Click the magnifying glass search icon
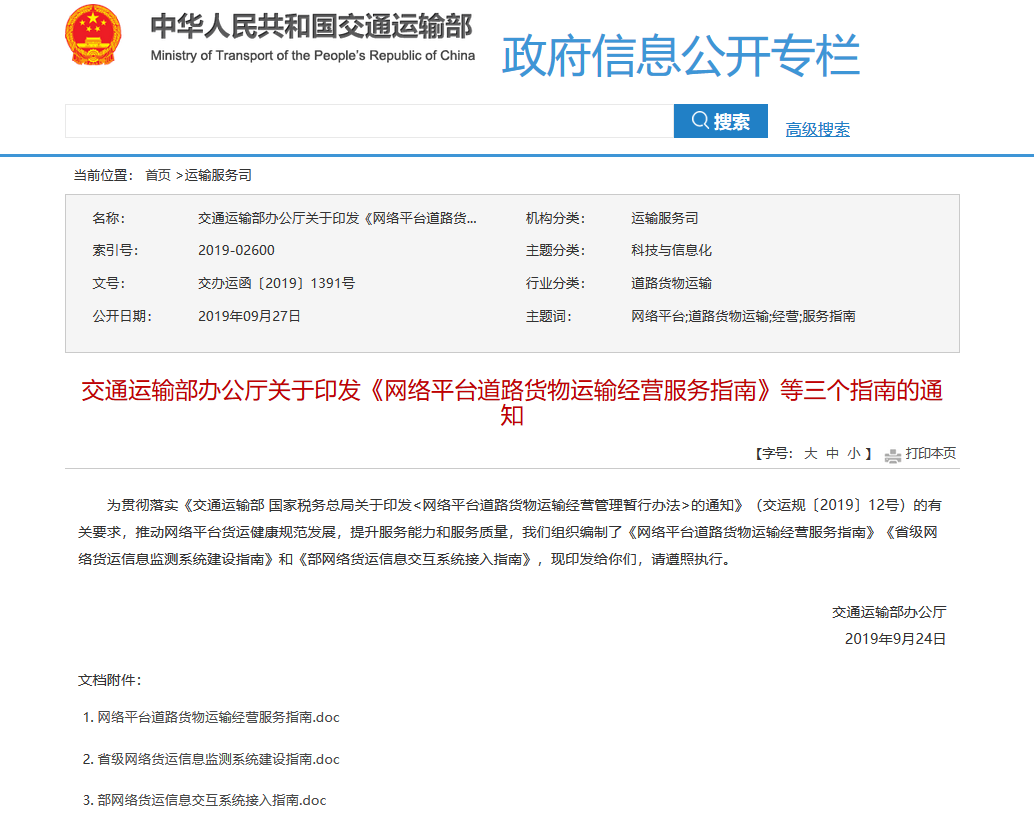The height and width of the screenshot is (822, 1034). click(701, 120)
